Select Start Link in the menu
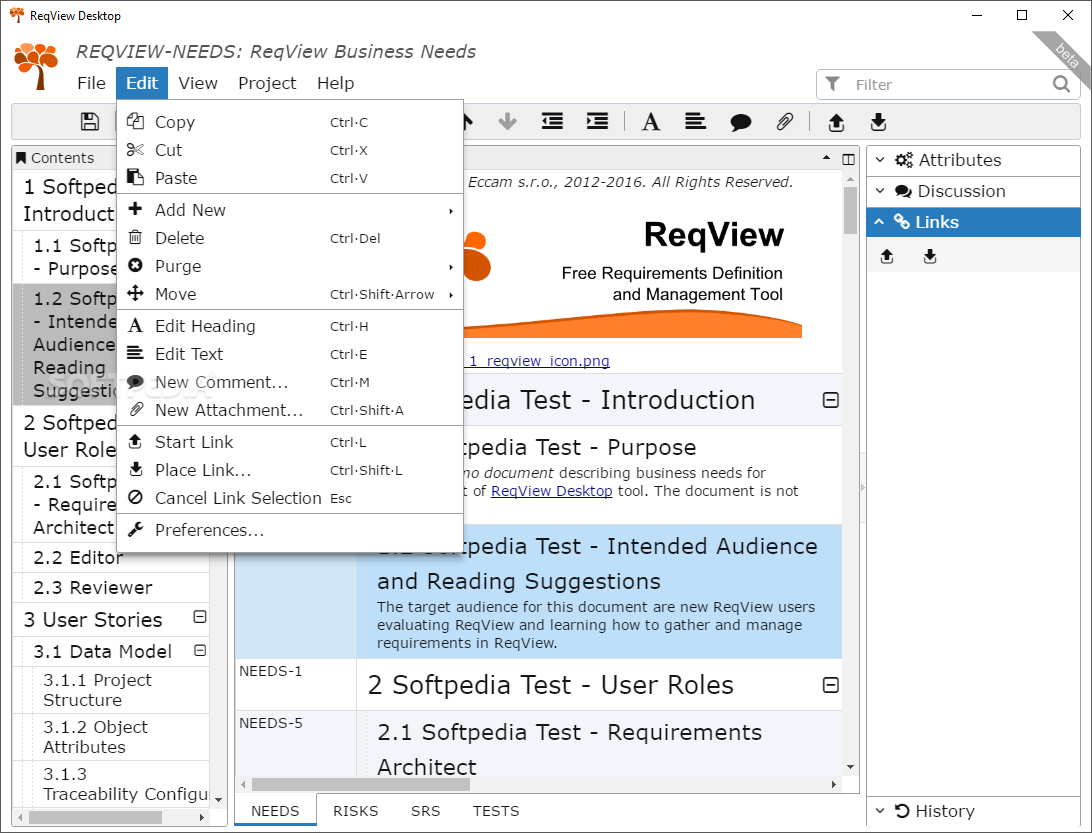Screen dimensions: 1092x833 tap(290, 442)
